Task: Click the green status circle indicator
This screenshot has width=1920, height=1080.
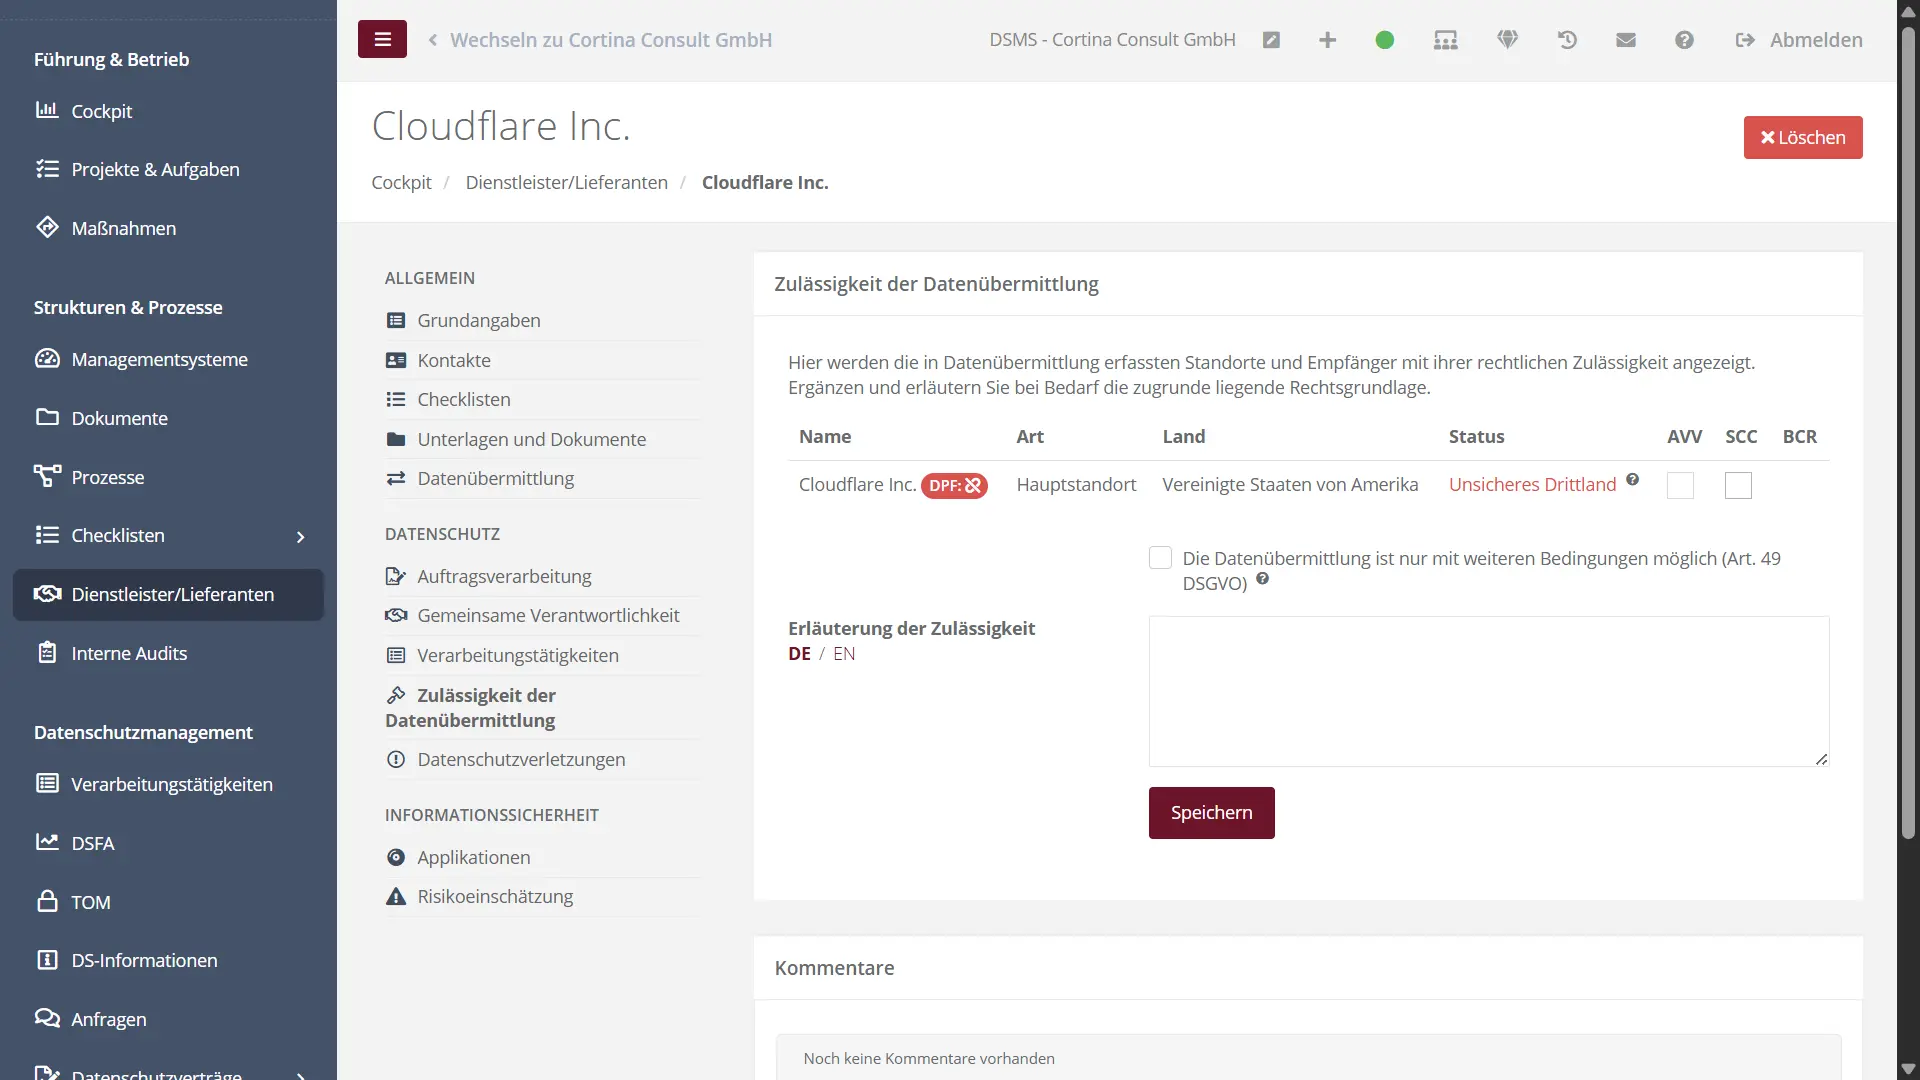Action: [x=1385, y=40]
